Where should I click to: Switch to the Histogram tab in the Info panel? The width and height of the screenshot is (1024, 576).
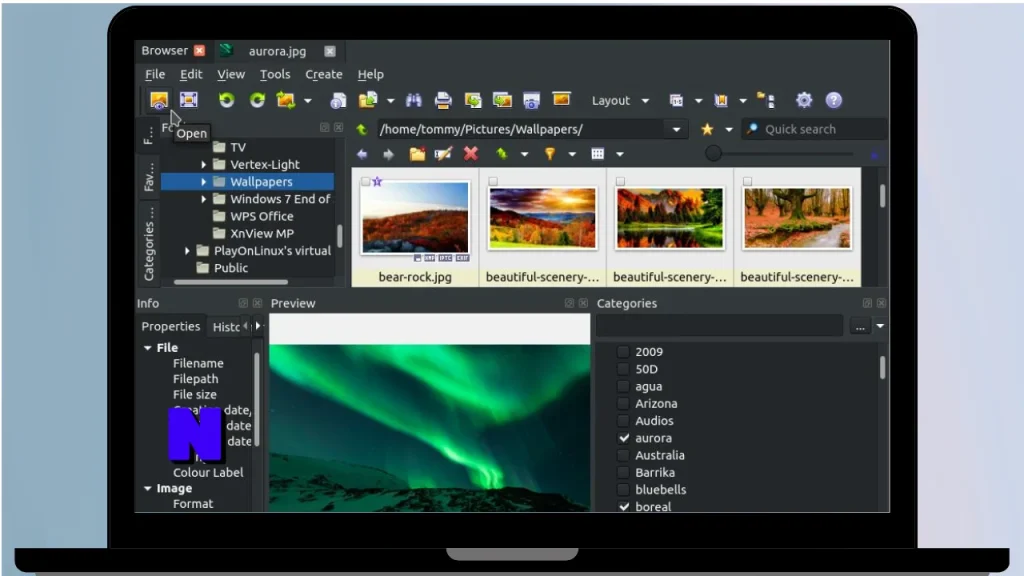pyautogui.click(x=226, y=327)
